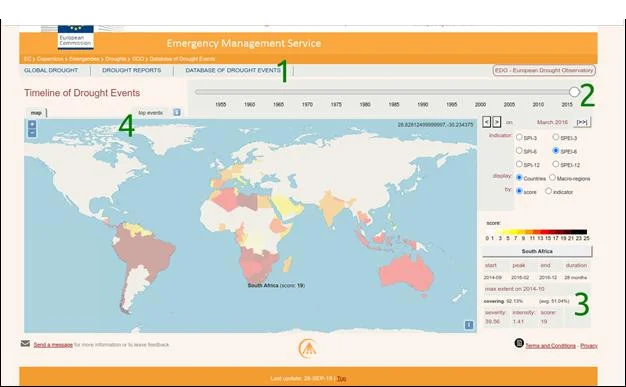
Task: Select the SPI-6 indicator
Action: tap(519, 151)
